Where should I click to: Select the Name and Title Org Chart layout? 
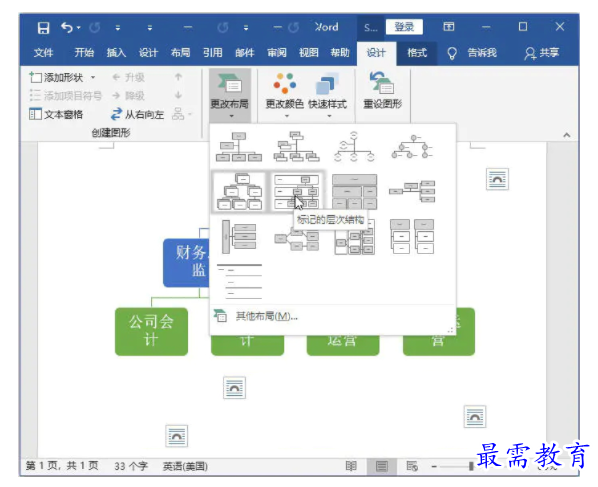click(296, 146)
